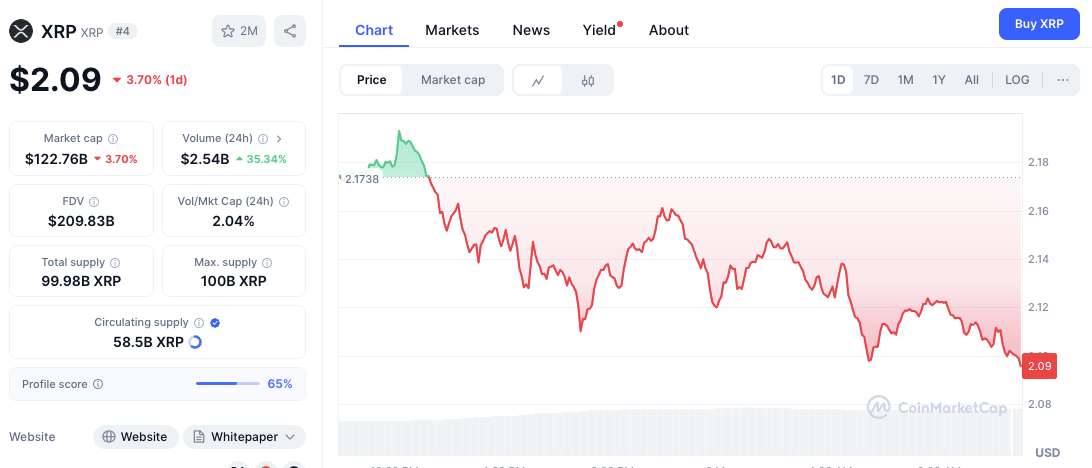Expand Volume (24h) chevron arrow

click(x=279, y=139)
